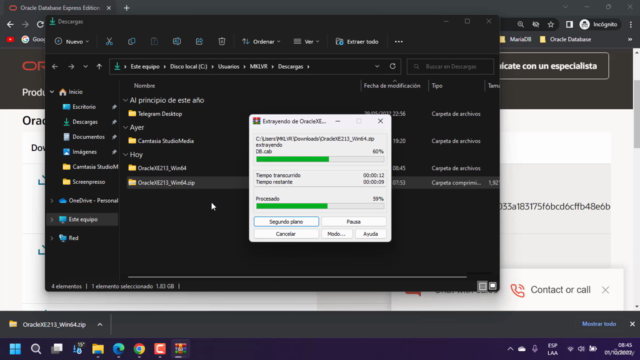The image size is (640, 360).
Task: Open download item options chevron
Action: (x=100, y=324)
